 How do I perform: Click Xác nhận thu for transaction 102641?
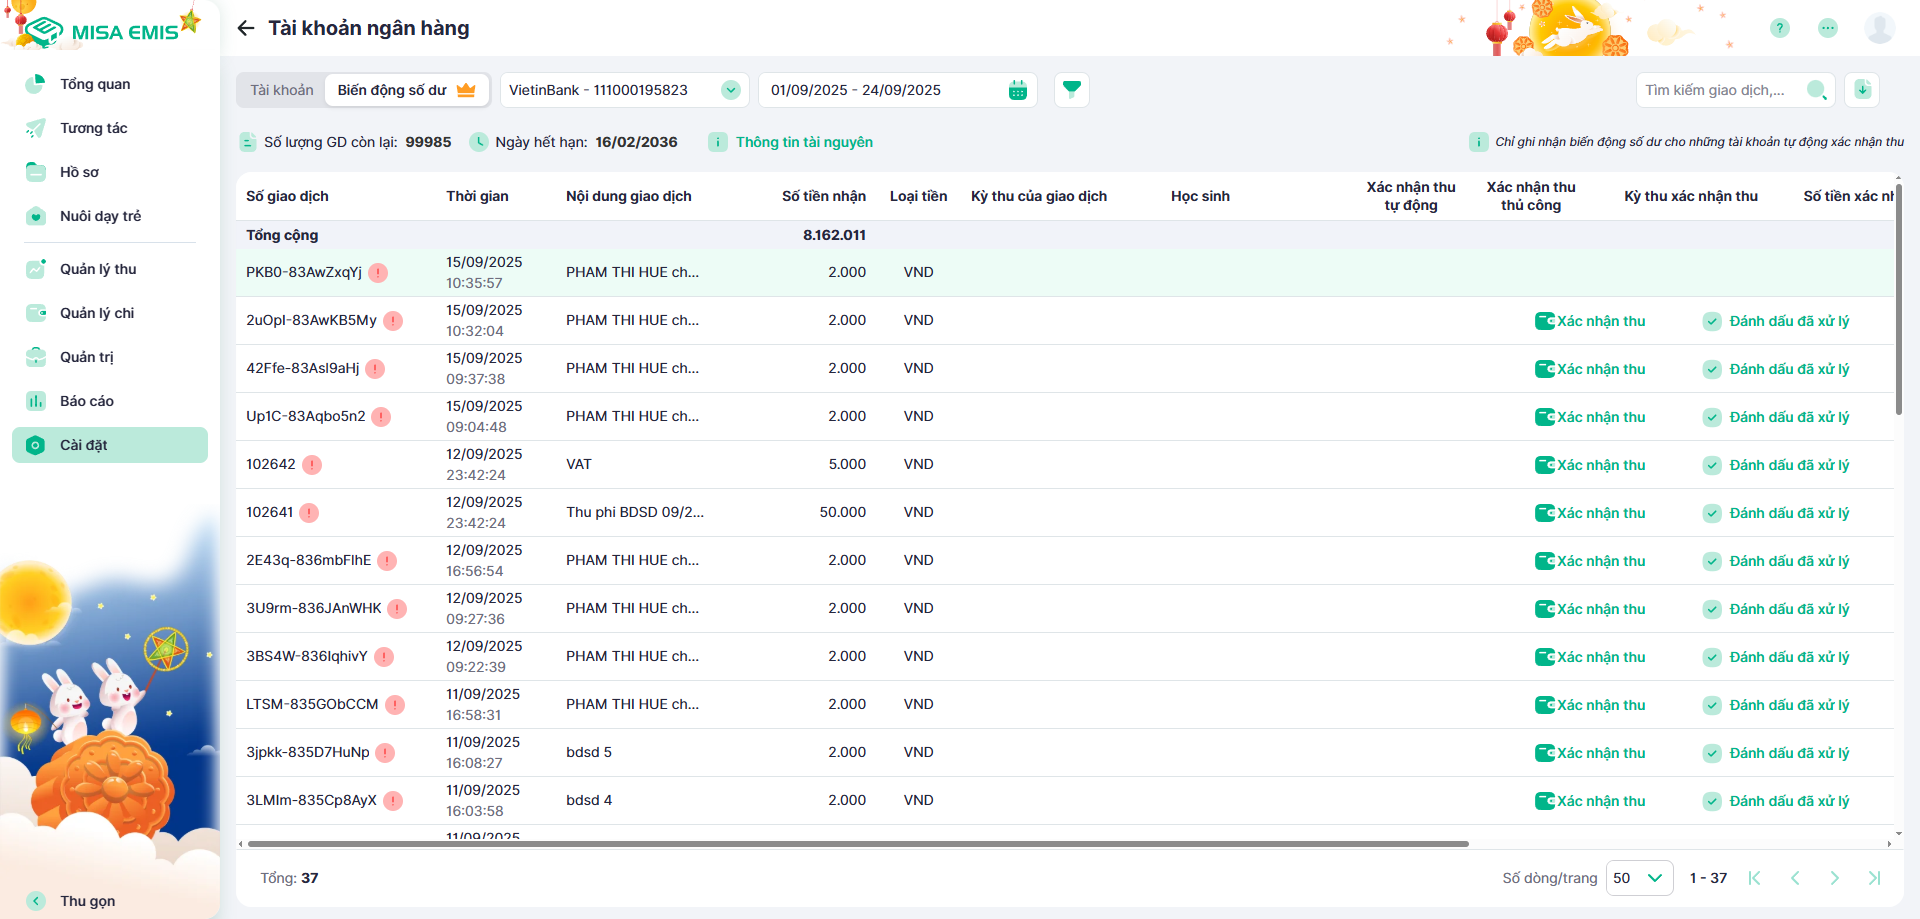[x=1590, y=513]
